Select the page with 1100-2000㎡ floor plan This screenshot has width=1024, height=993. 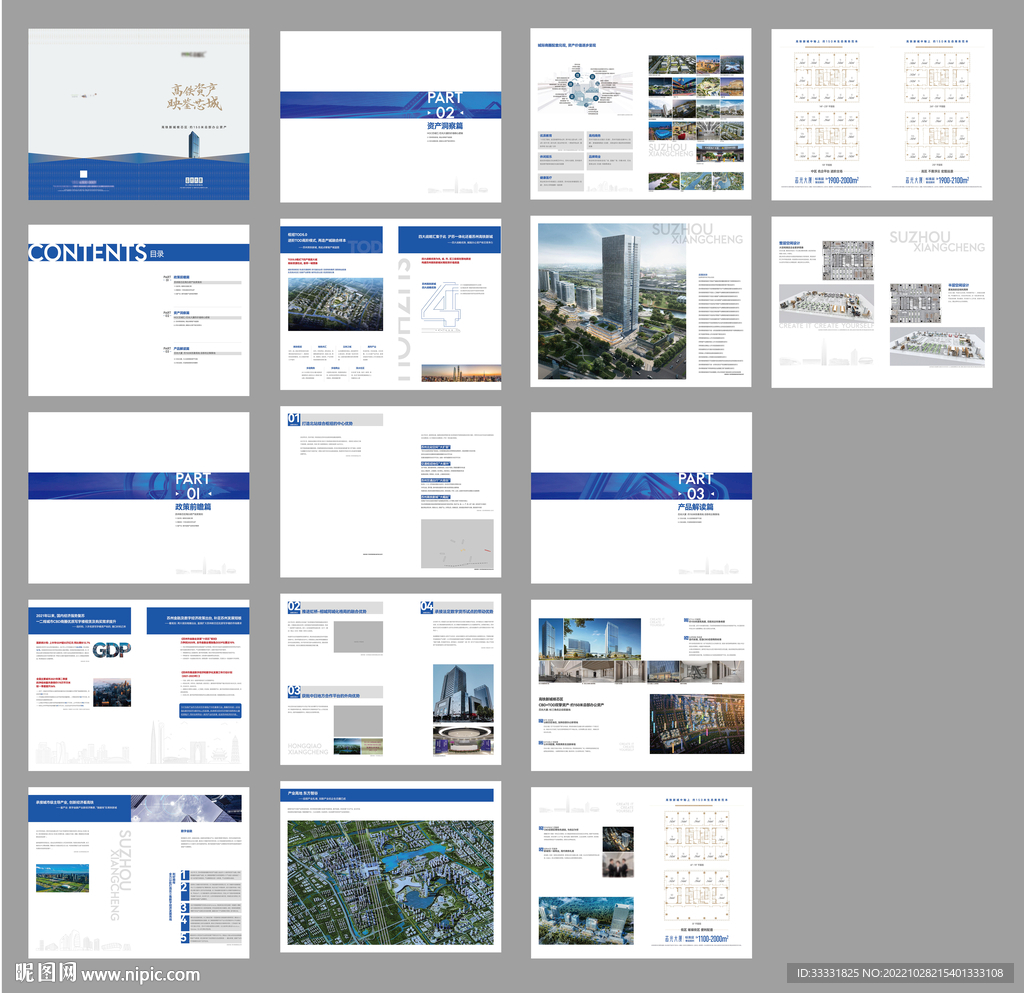click(x=641, y=873)
